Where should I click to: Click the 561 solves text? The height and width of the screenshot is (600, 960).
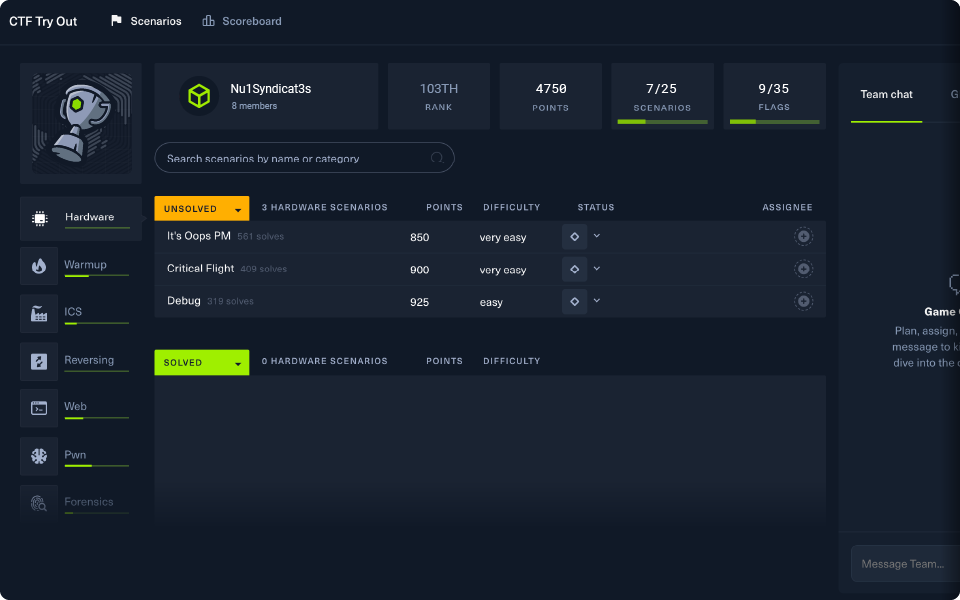[x=261, y=236]
